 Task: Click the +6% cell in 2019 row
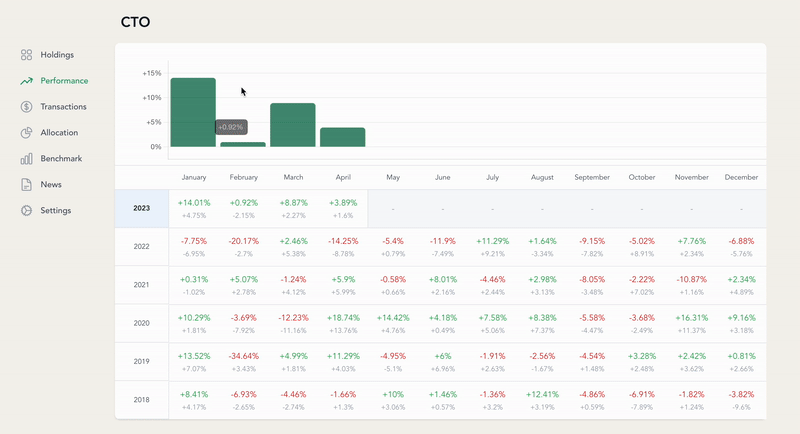[443, 355]
